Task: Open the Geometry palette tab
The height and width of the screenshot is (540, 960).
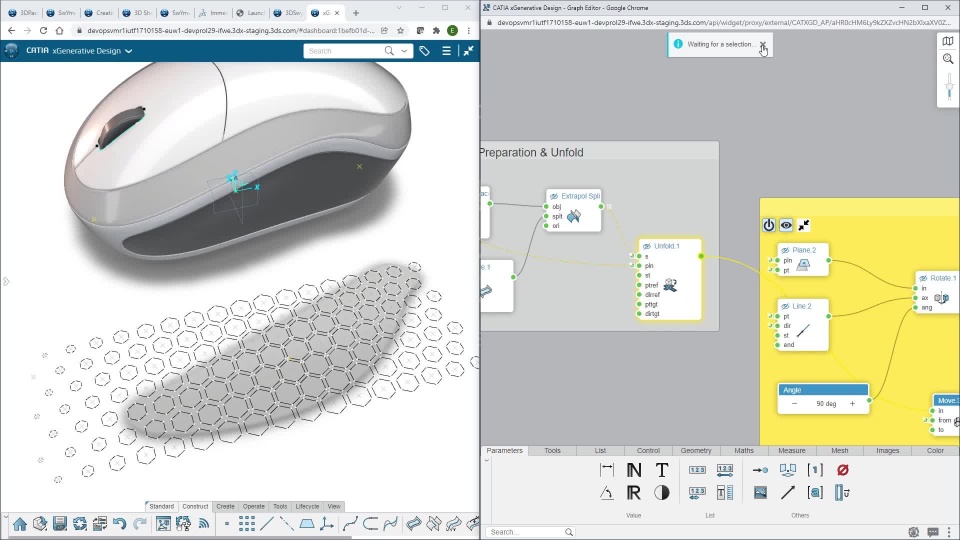Action: [x=696, y=451]
